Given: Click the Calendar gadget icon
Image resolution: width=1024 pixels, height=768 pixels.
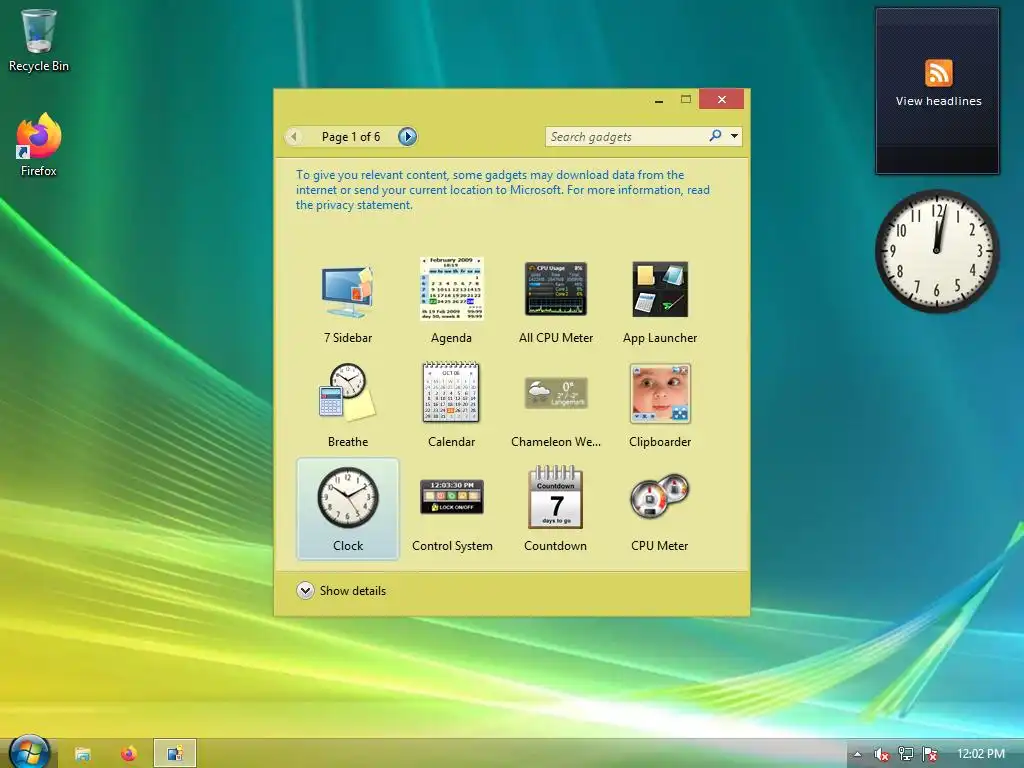Looking at the screenshot, I should click(451, 392).
